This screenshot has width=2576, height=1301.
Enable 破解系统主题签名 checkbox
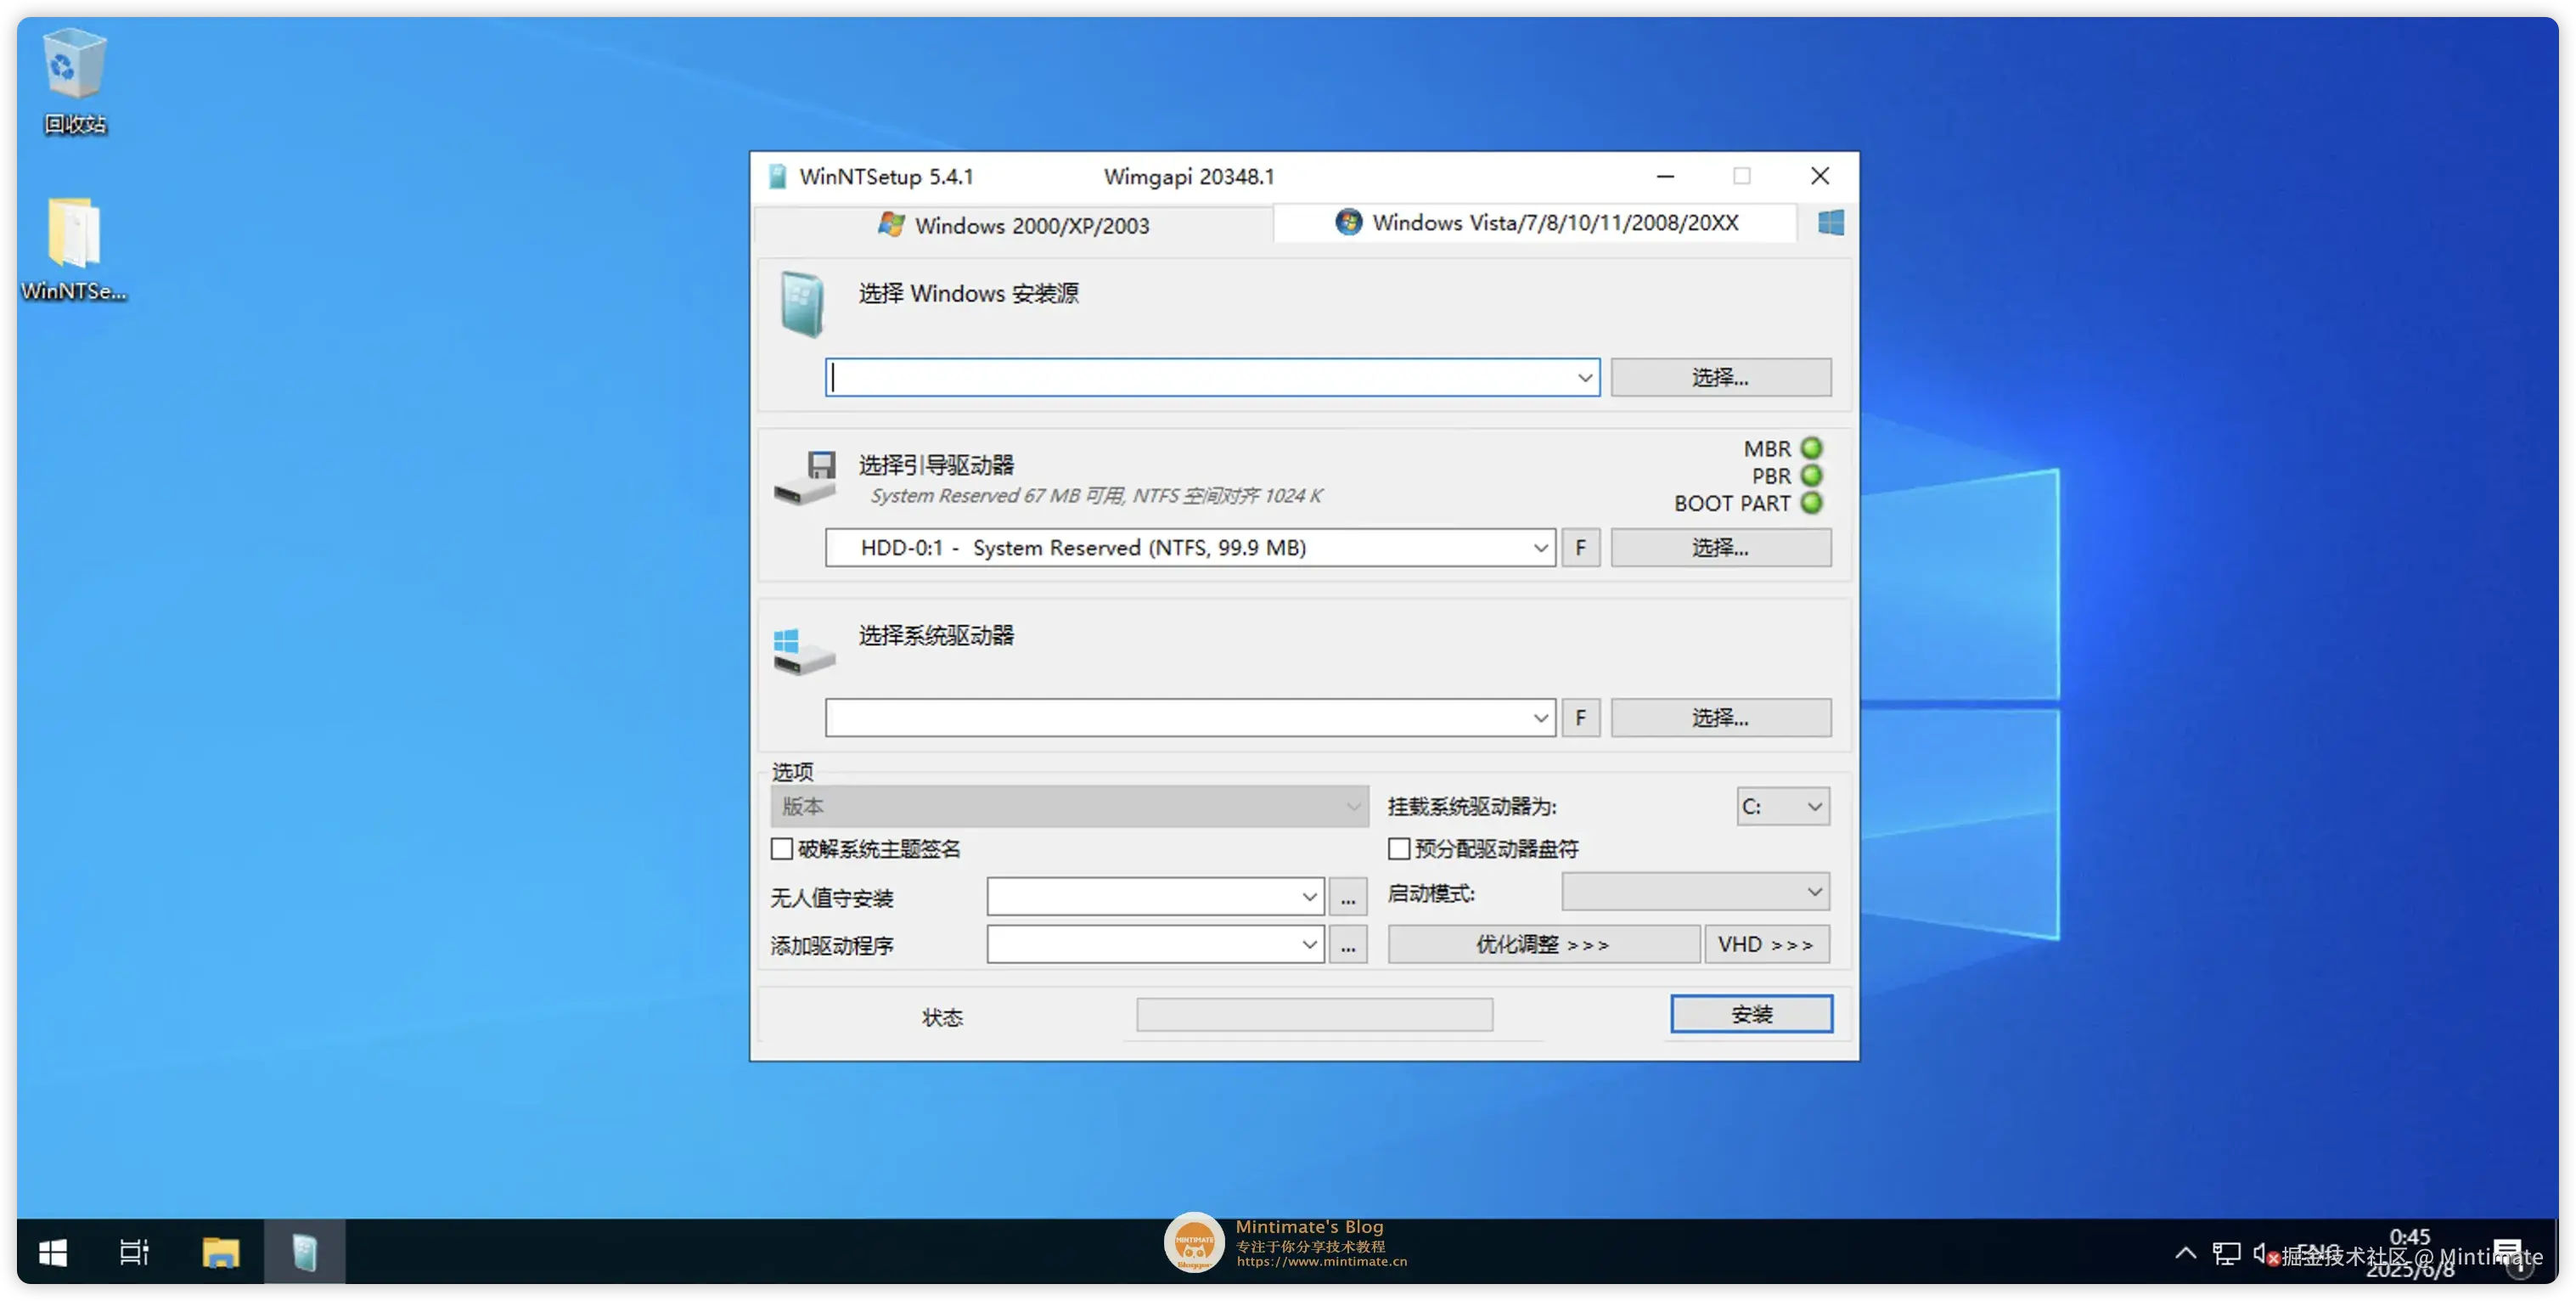pos(782,848)
